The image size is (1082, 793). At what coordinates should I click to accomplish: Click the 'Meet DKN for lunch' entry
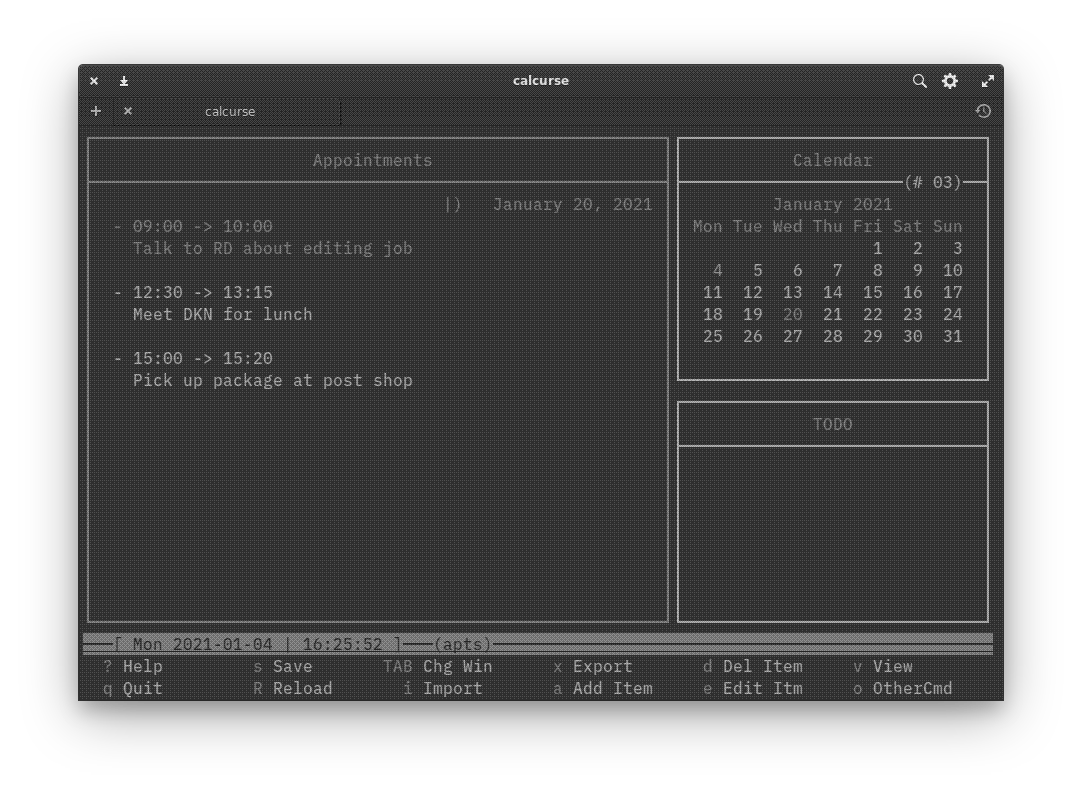point(222,315)
